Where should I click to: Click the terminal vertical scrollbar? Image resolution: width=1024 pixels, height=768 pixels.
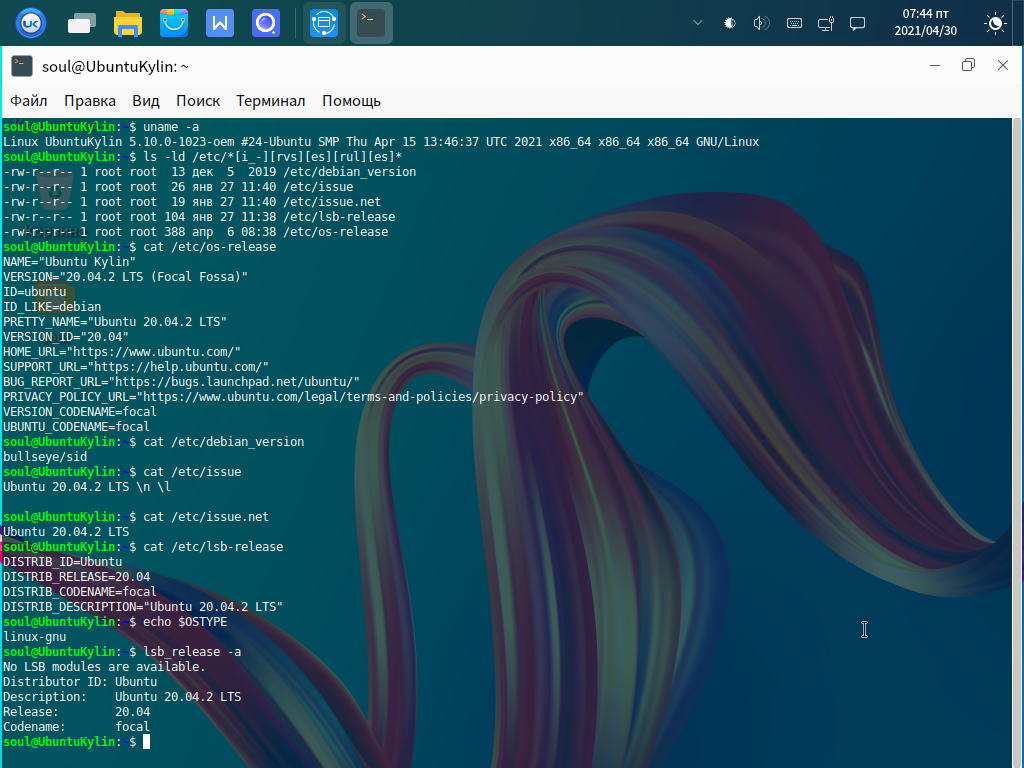pos(1017,443)
